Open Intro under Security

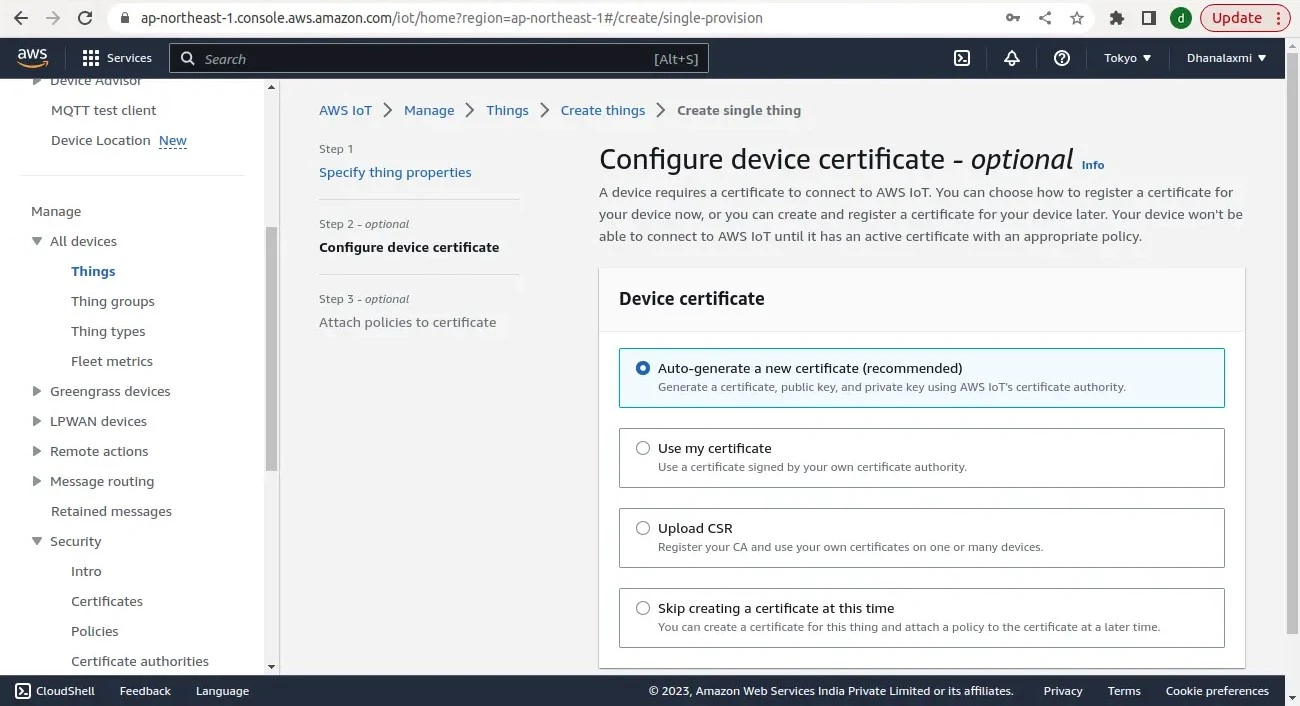pos(86,571)
